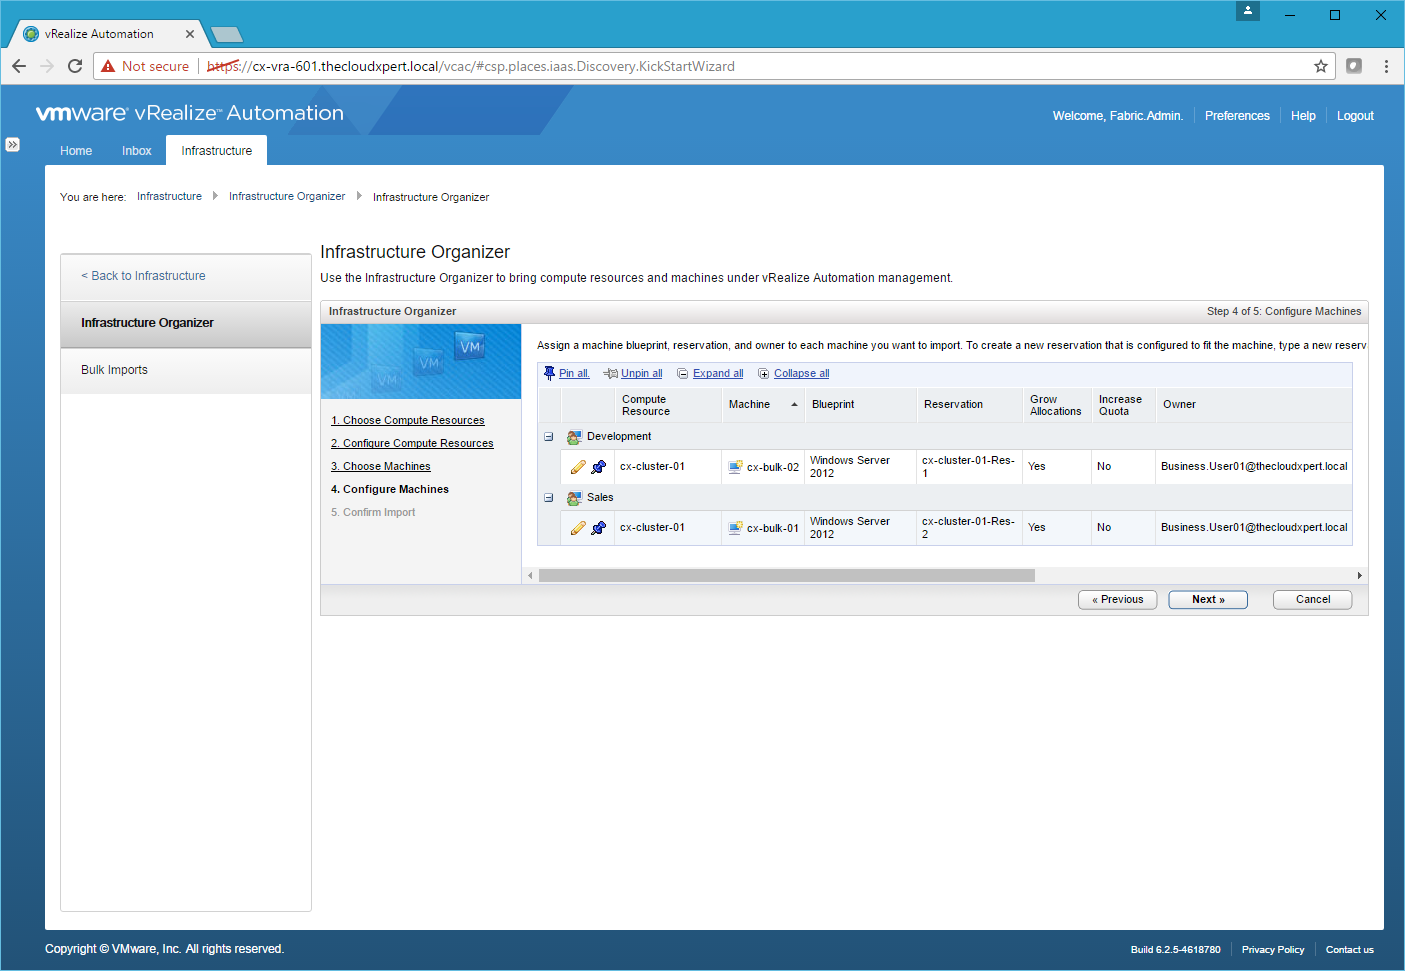Click the pin icon for cx-bulk-01 row

click(598, 528)
